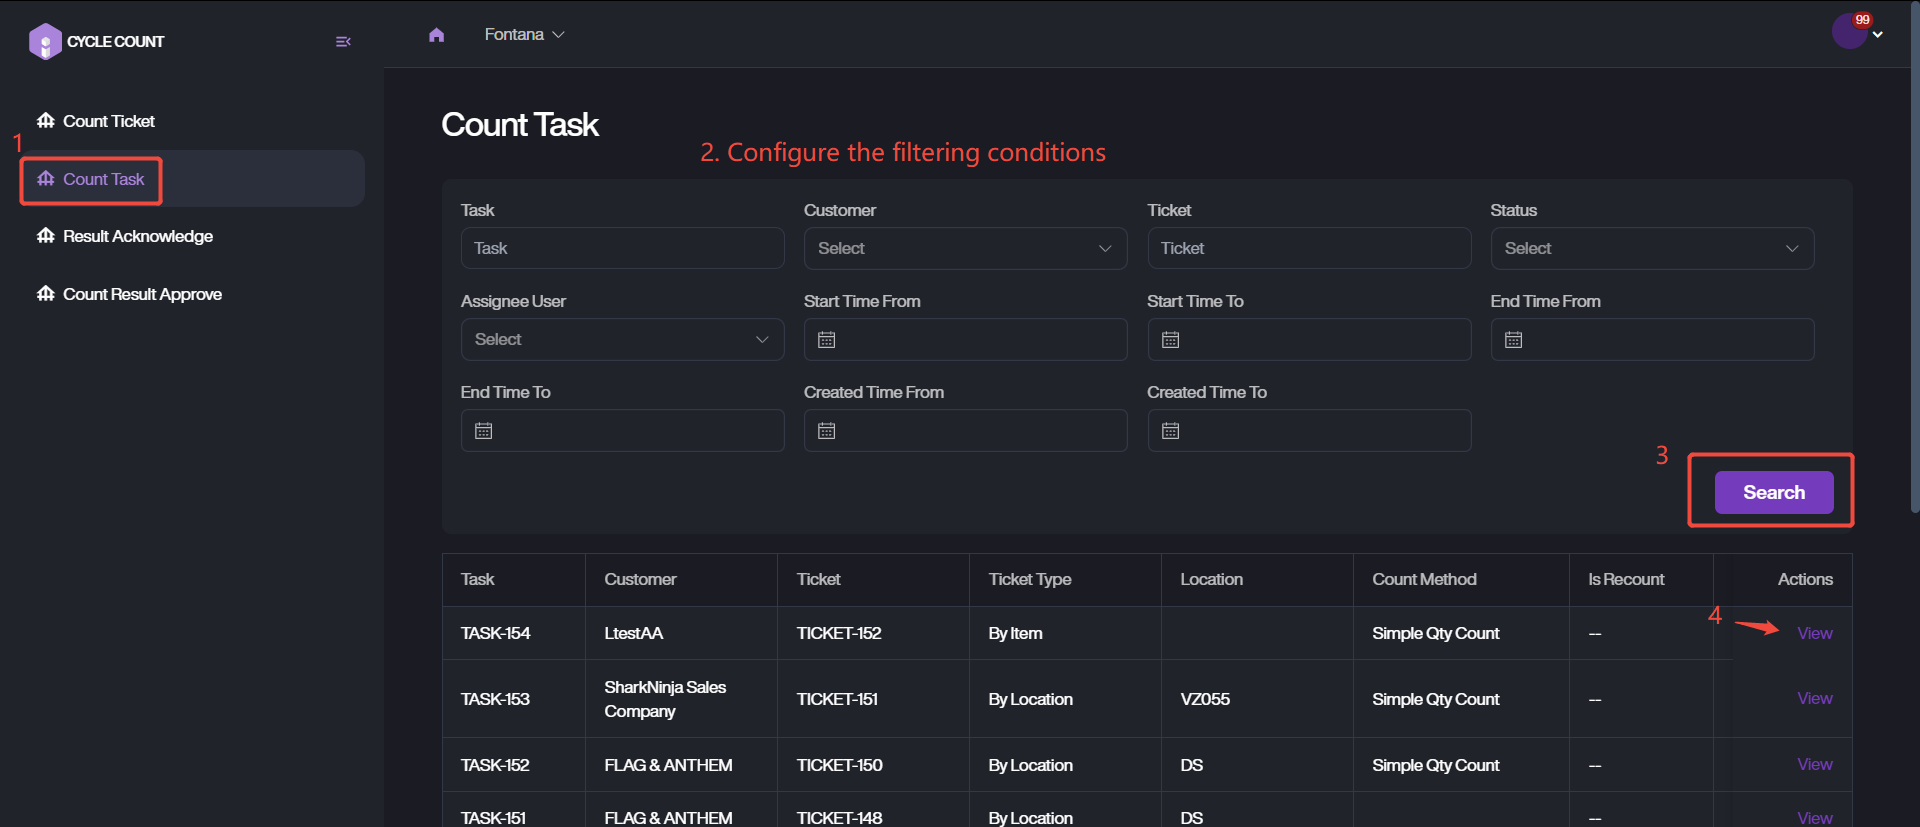This screenshot has width=1920, height=827.
Task: Open the Created Time From calendar icon
Action: pyautogui.click(x=827, y=431)
